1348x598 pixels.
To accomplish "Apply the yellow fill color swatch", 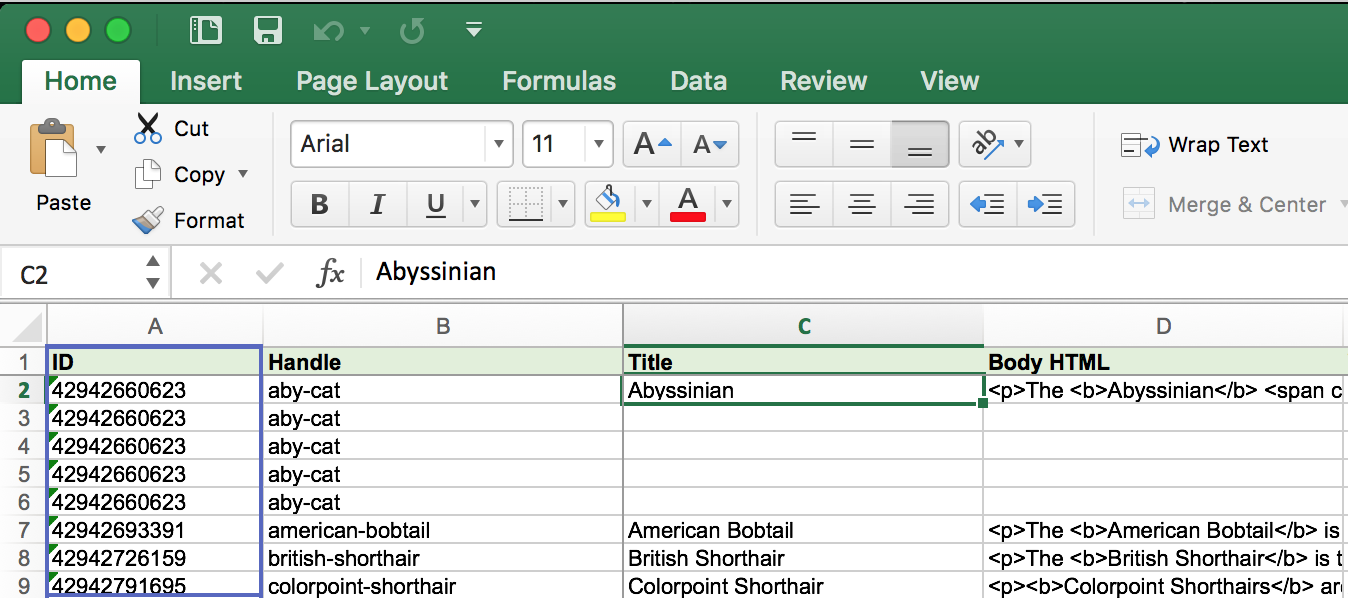I will (608, 205).
